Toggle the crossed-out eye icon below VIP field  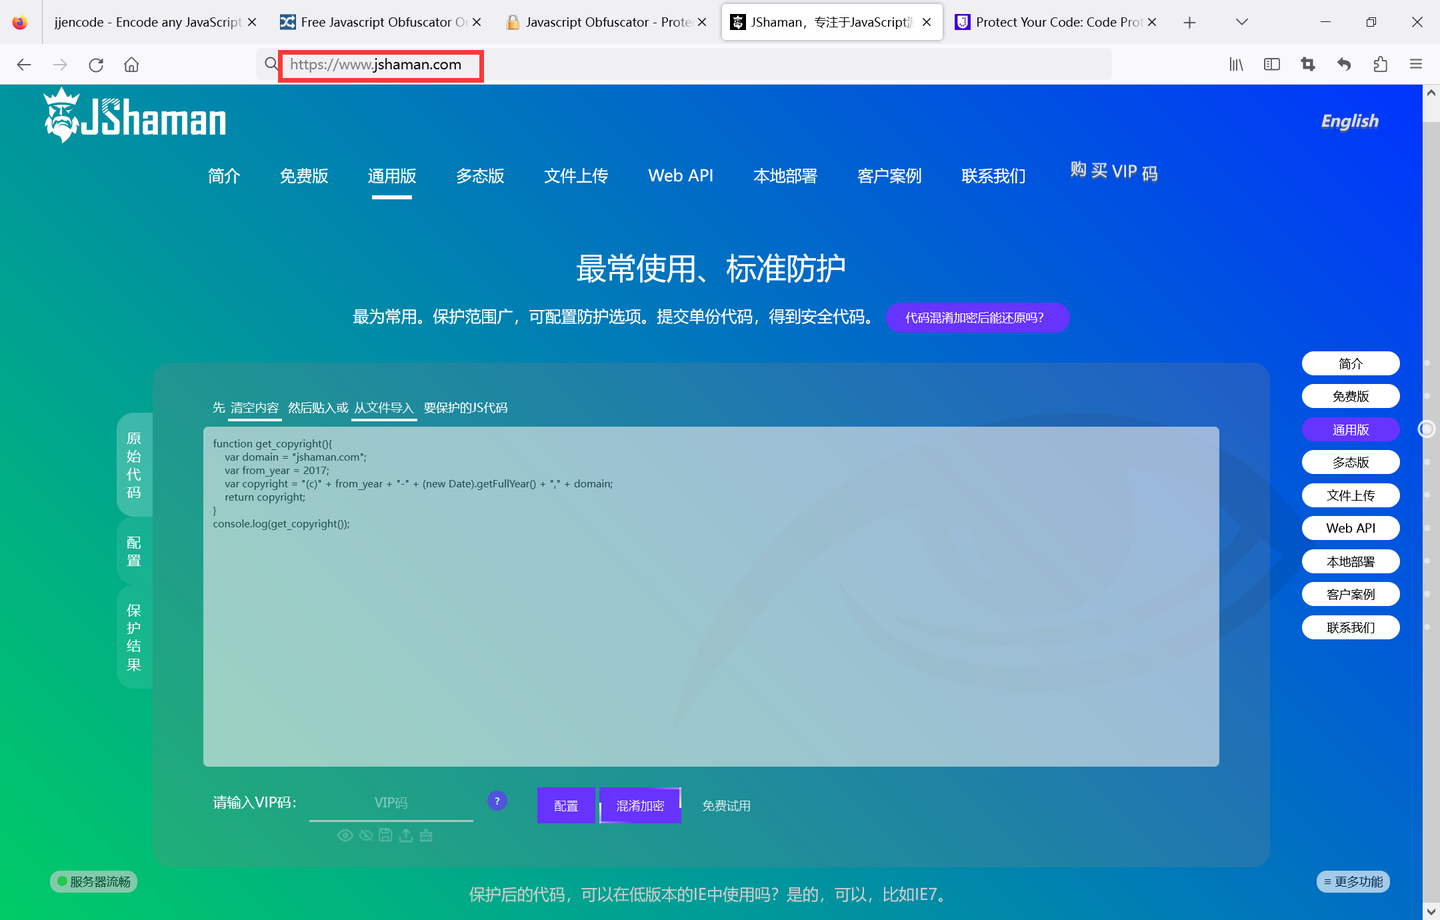click(365, 835)
